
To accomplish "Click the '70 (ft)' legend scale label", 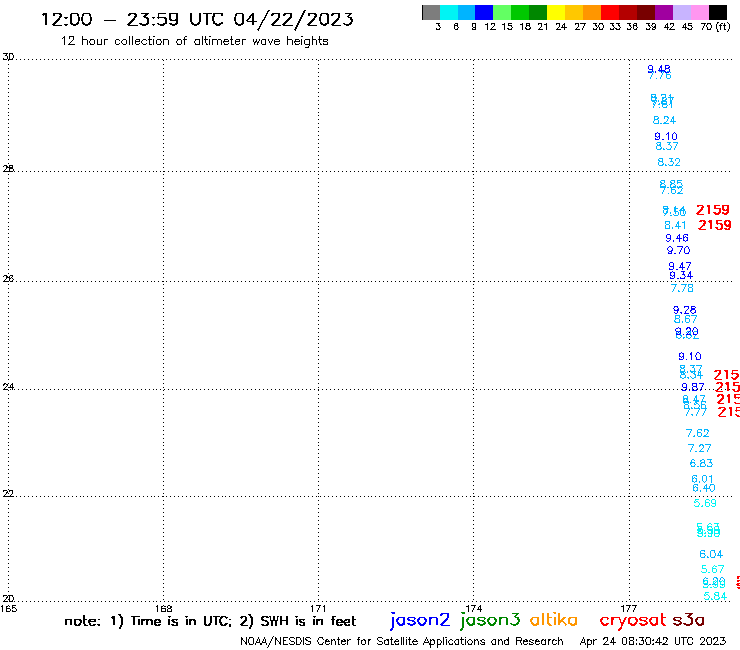I will [715, 27].
